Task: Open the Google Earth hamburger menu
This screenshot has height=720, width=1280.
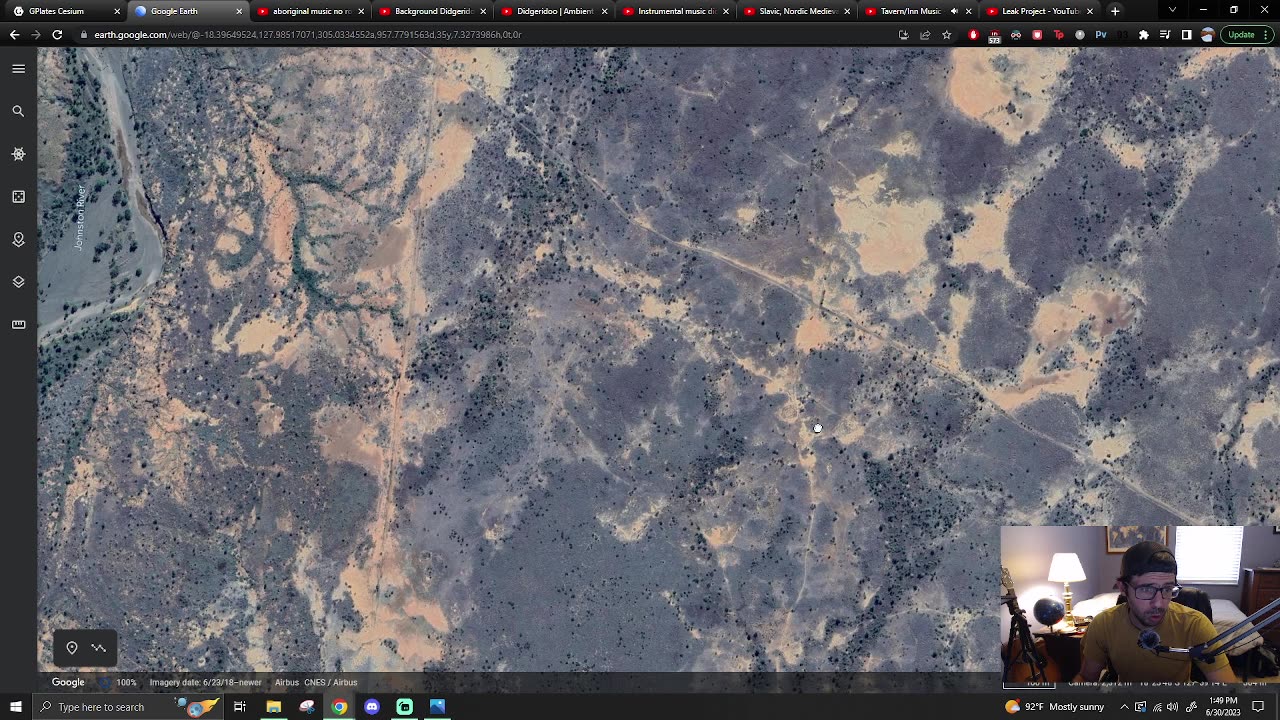Action: point(18,68)
